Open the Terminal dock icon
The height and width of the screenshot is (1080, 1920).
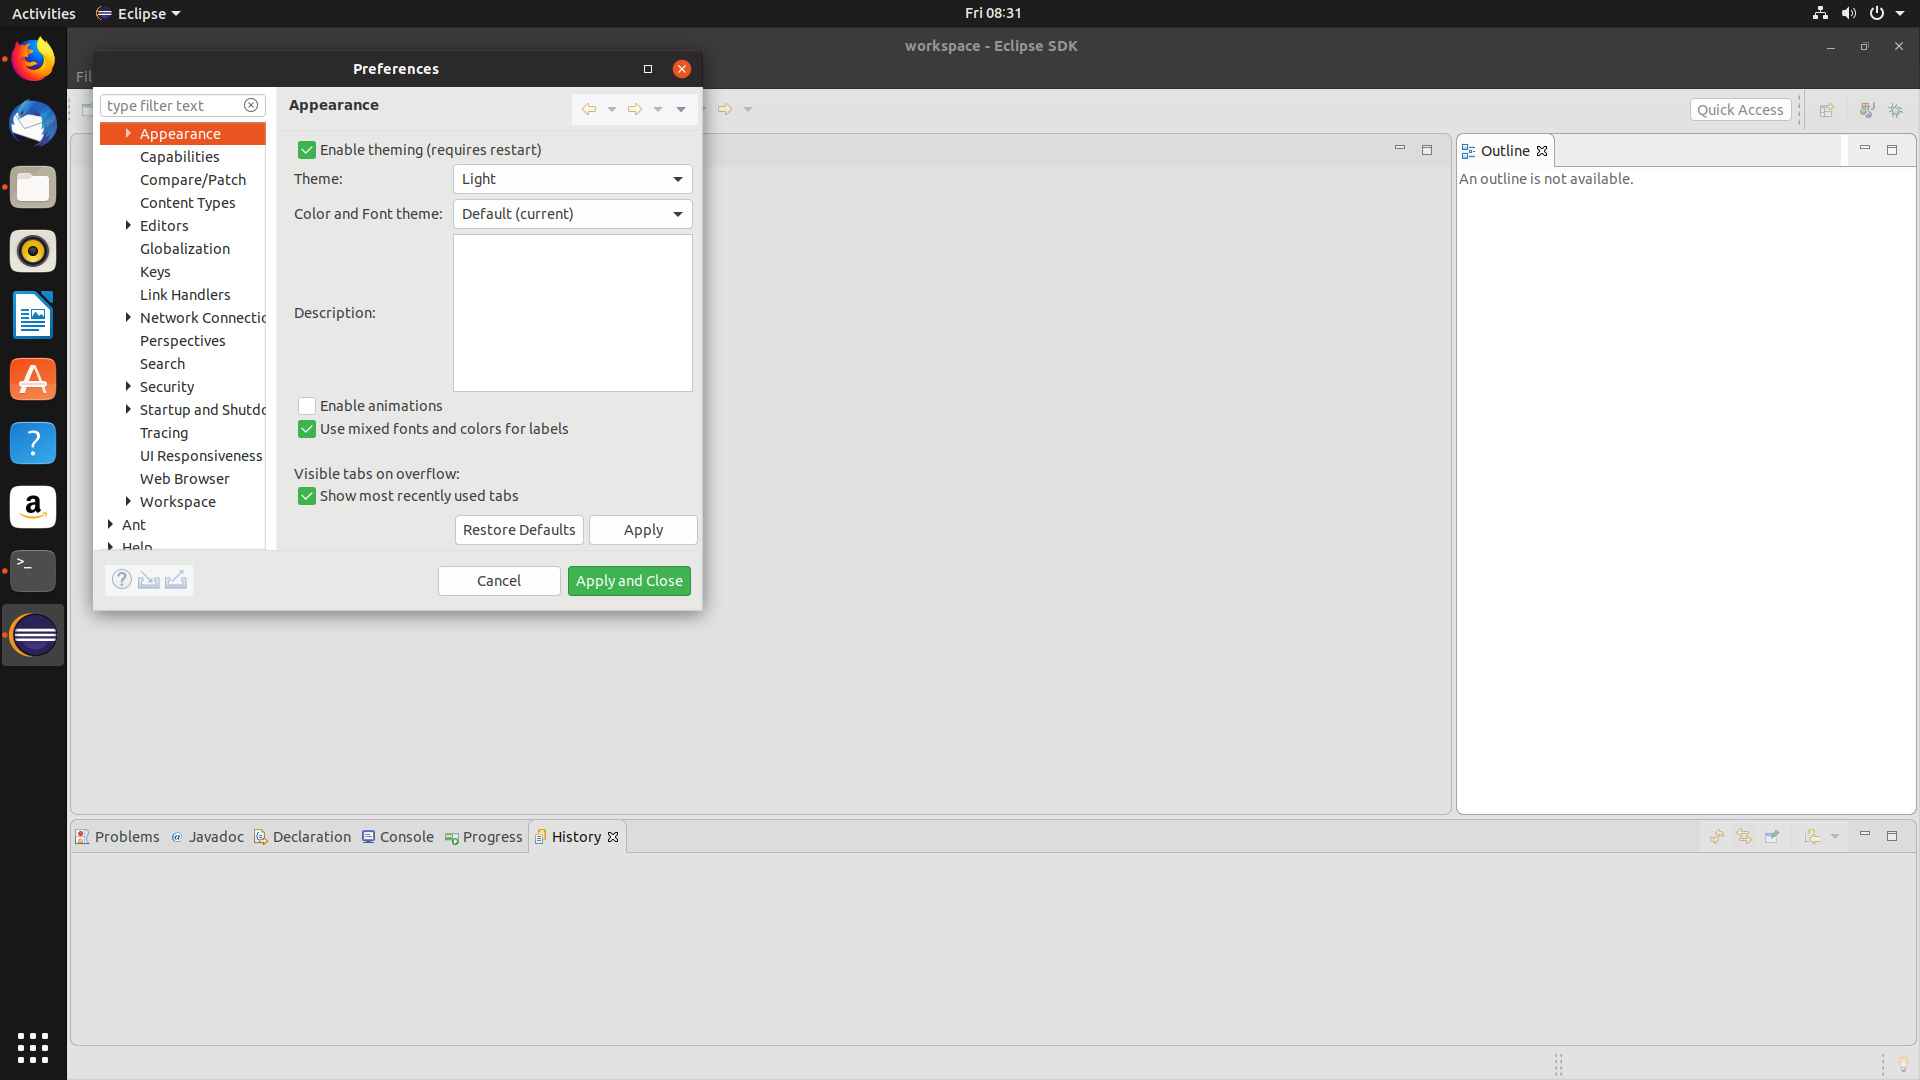[x=33, y=571]
